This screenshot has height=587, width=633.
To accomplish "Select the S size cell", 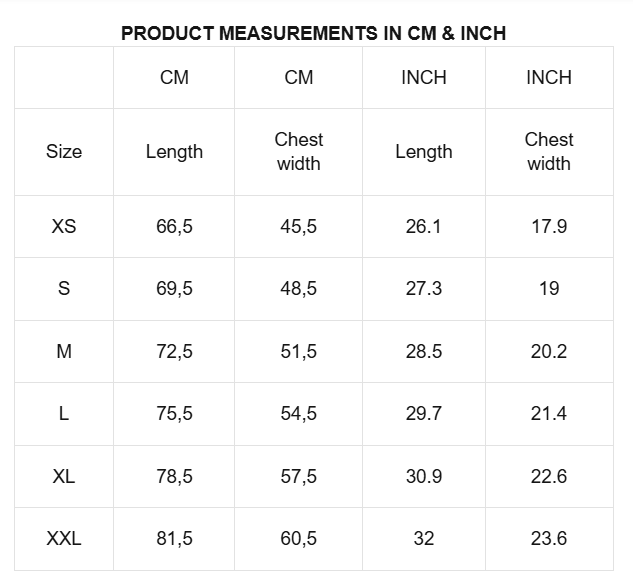I will tap(64, 289).
